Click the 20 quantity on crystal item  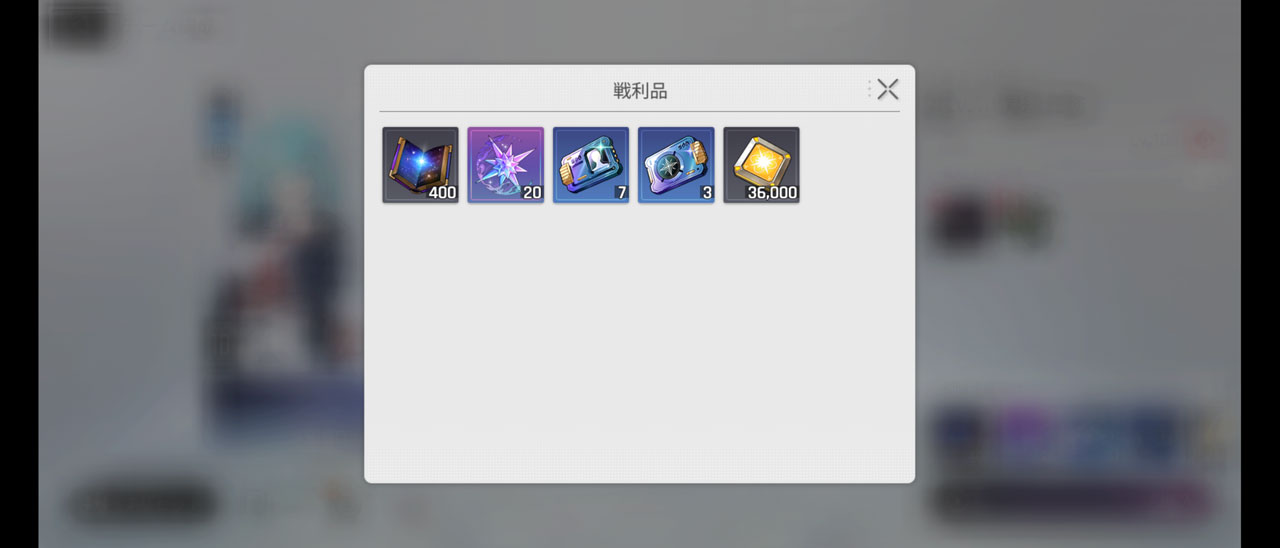(x=532, y=192)
